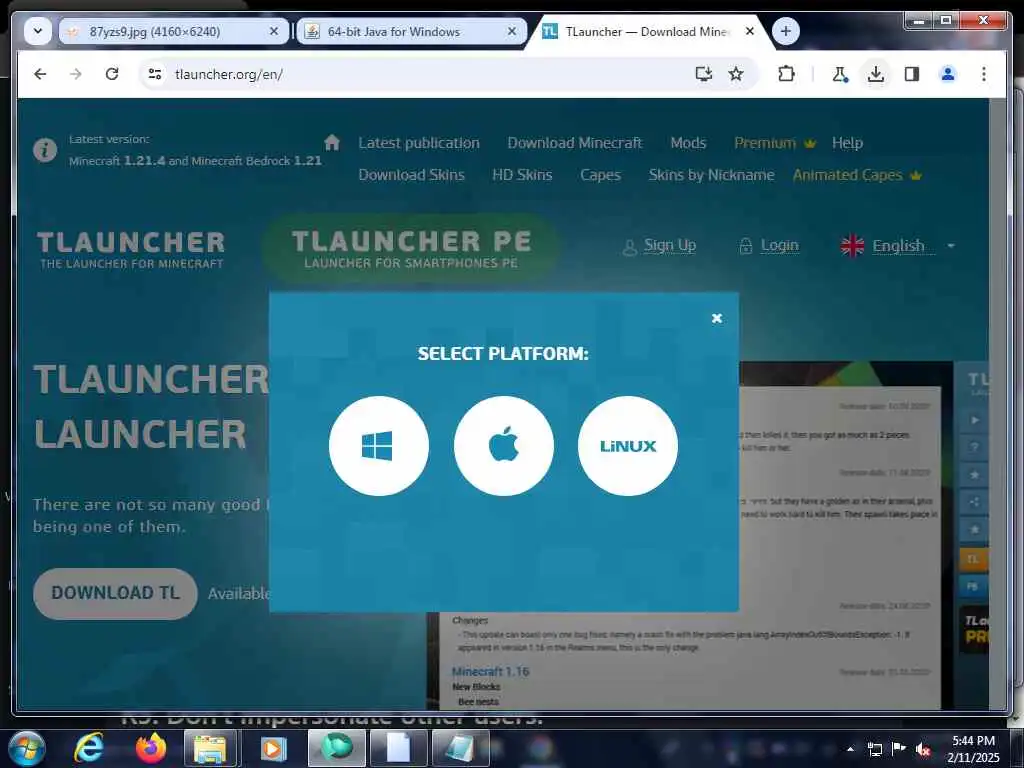Open the Animated Capes link

click(x=857, y=175)
